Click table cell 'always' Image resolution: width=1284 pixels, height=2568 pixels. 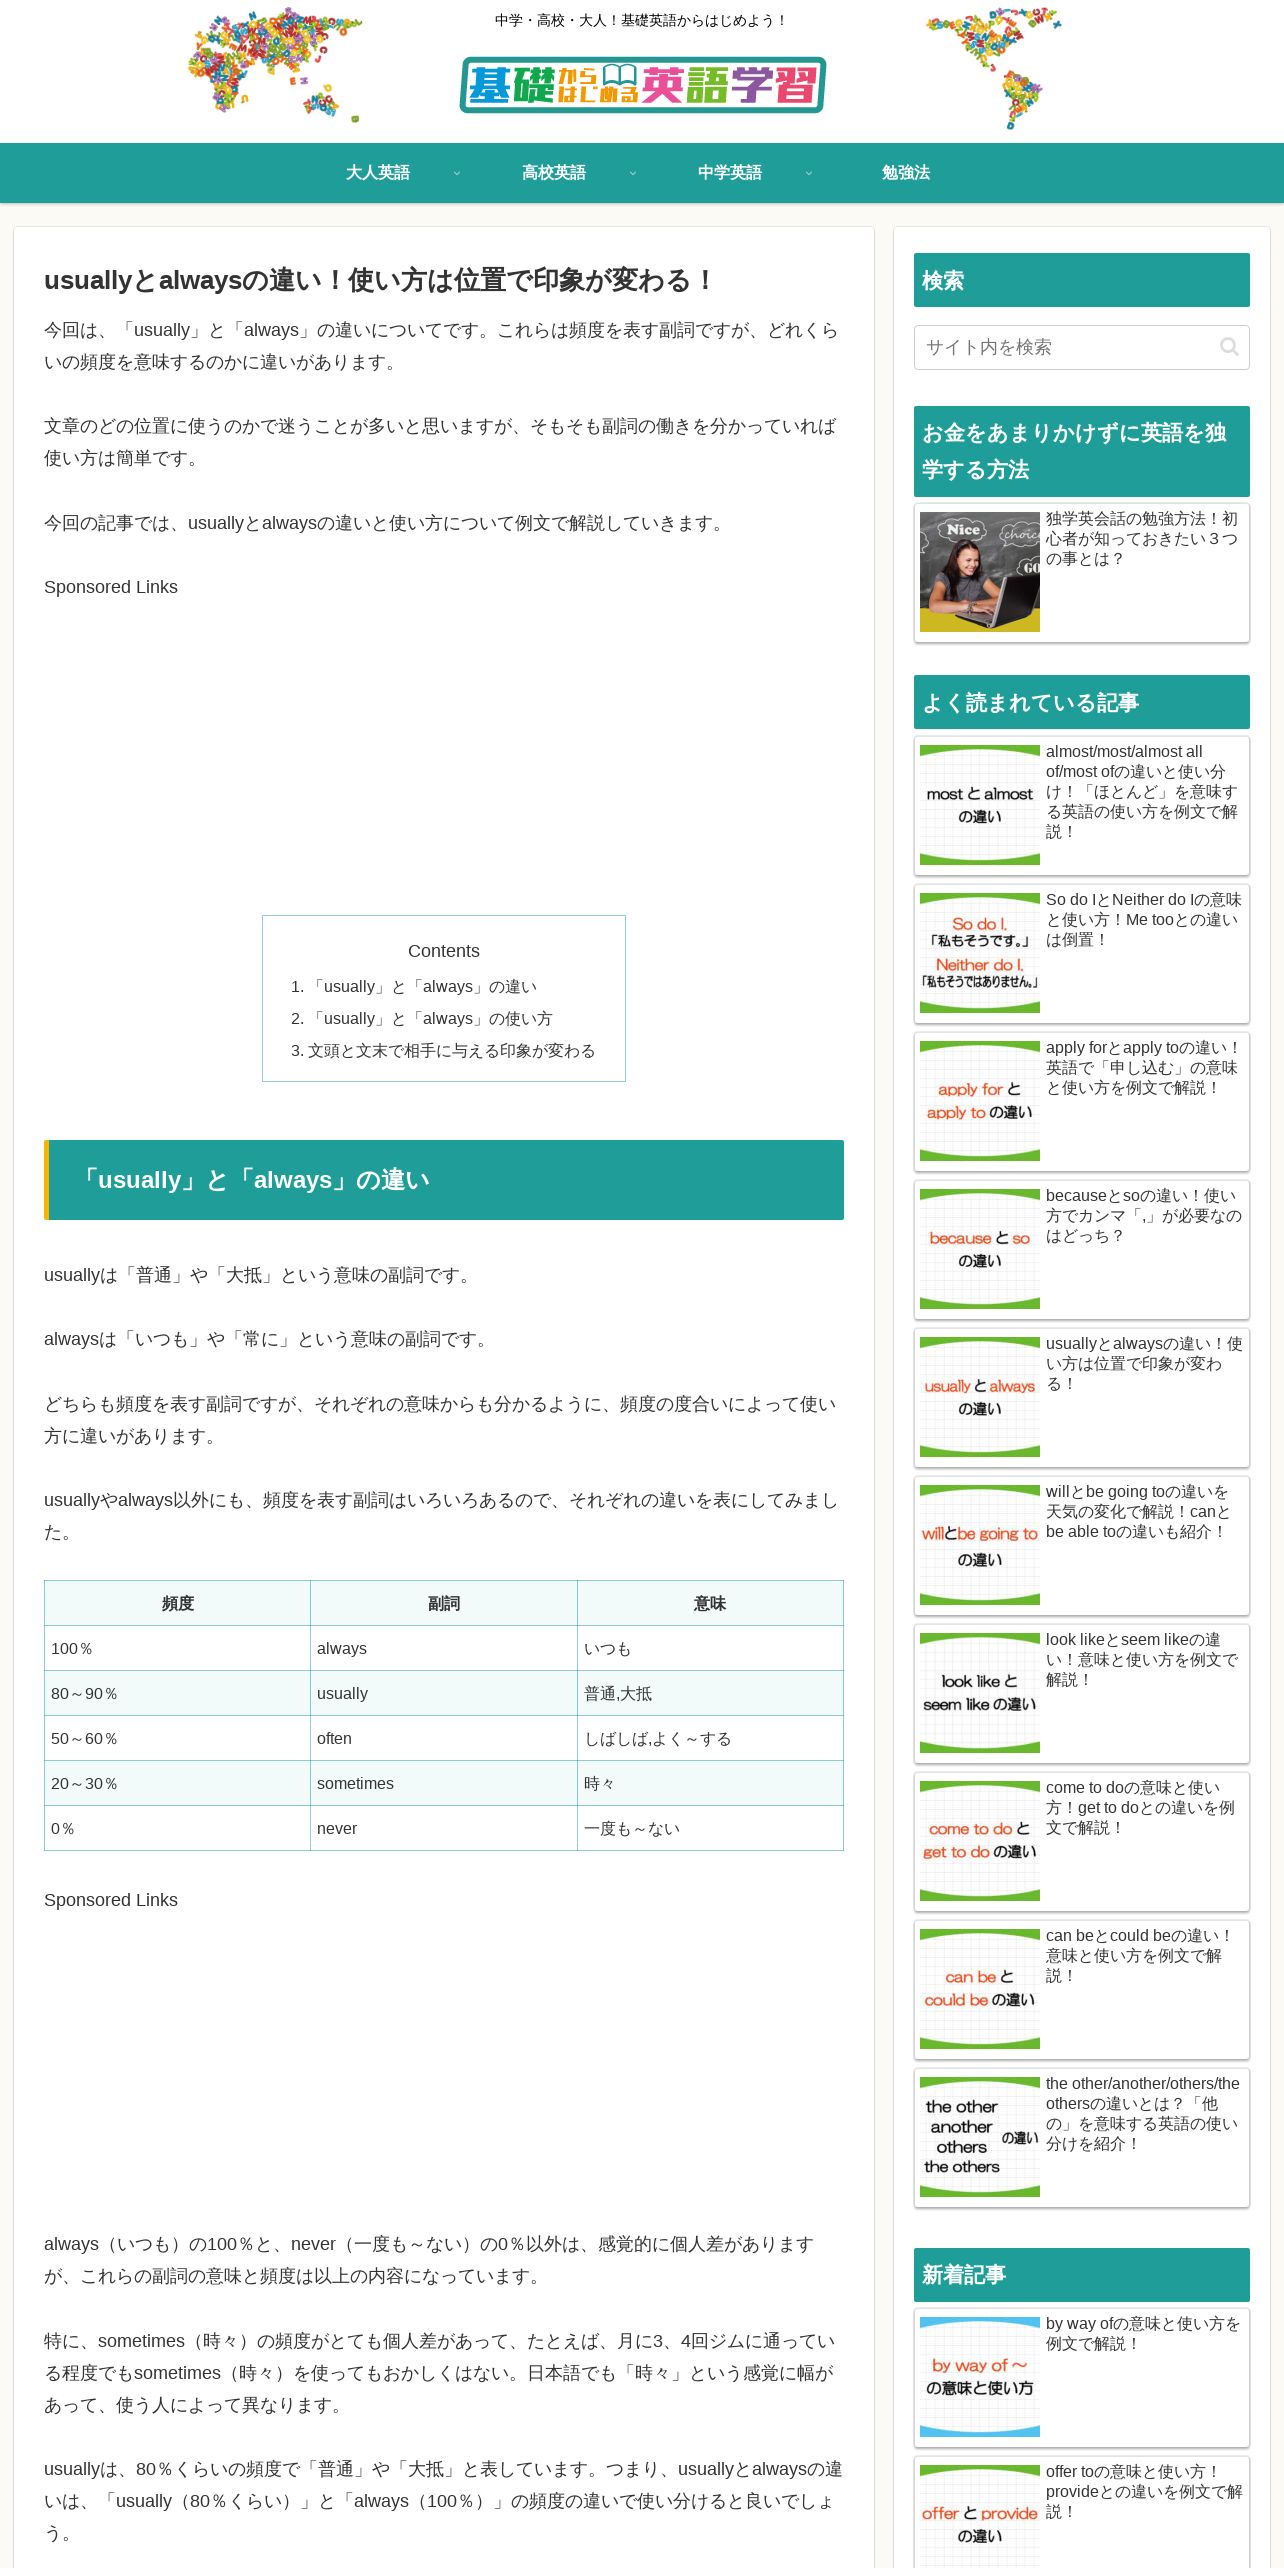click(443, 1648)
